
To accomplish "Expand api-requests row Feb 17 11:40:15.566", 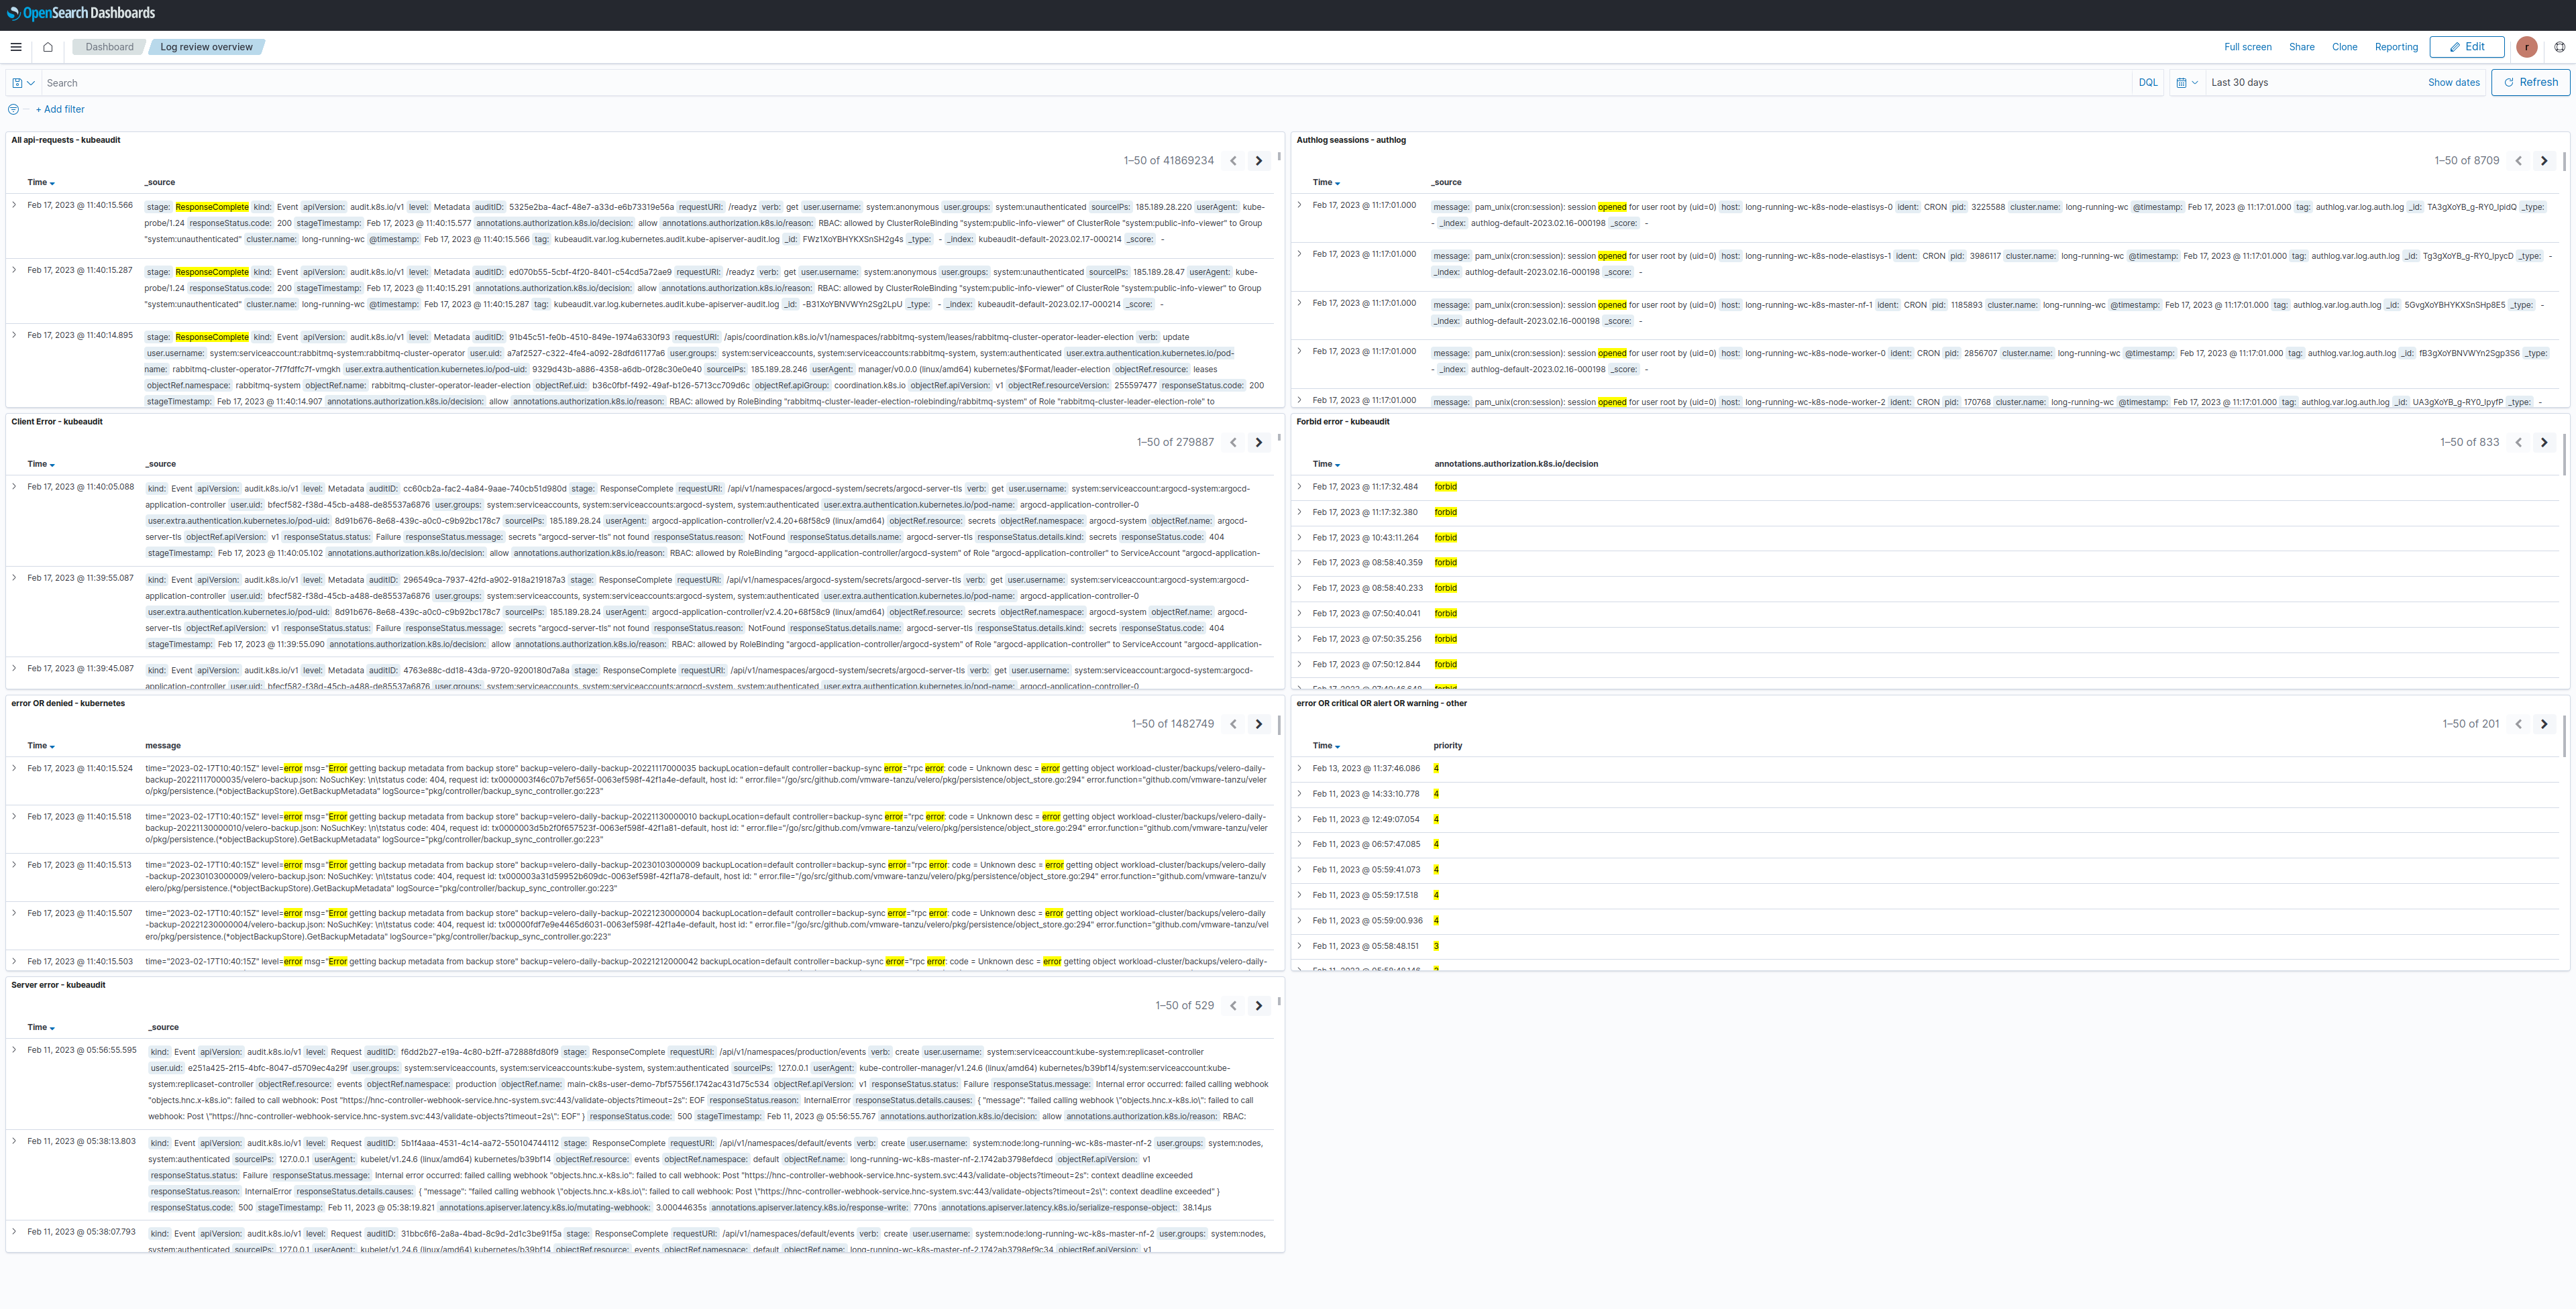I will (14, 205).
